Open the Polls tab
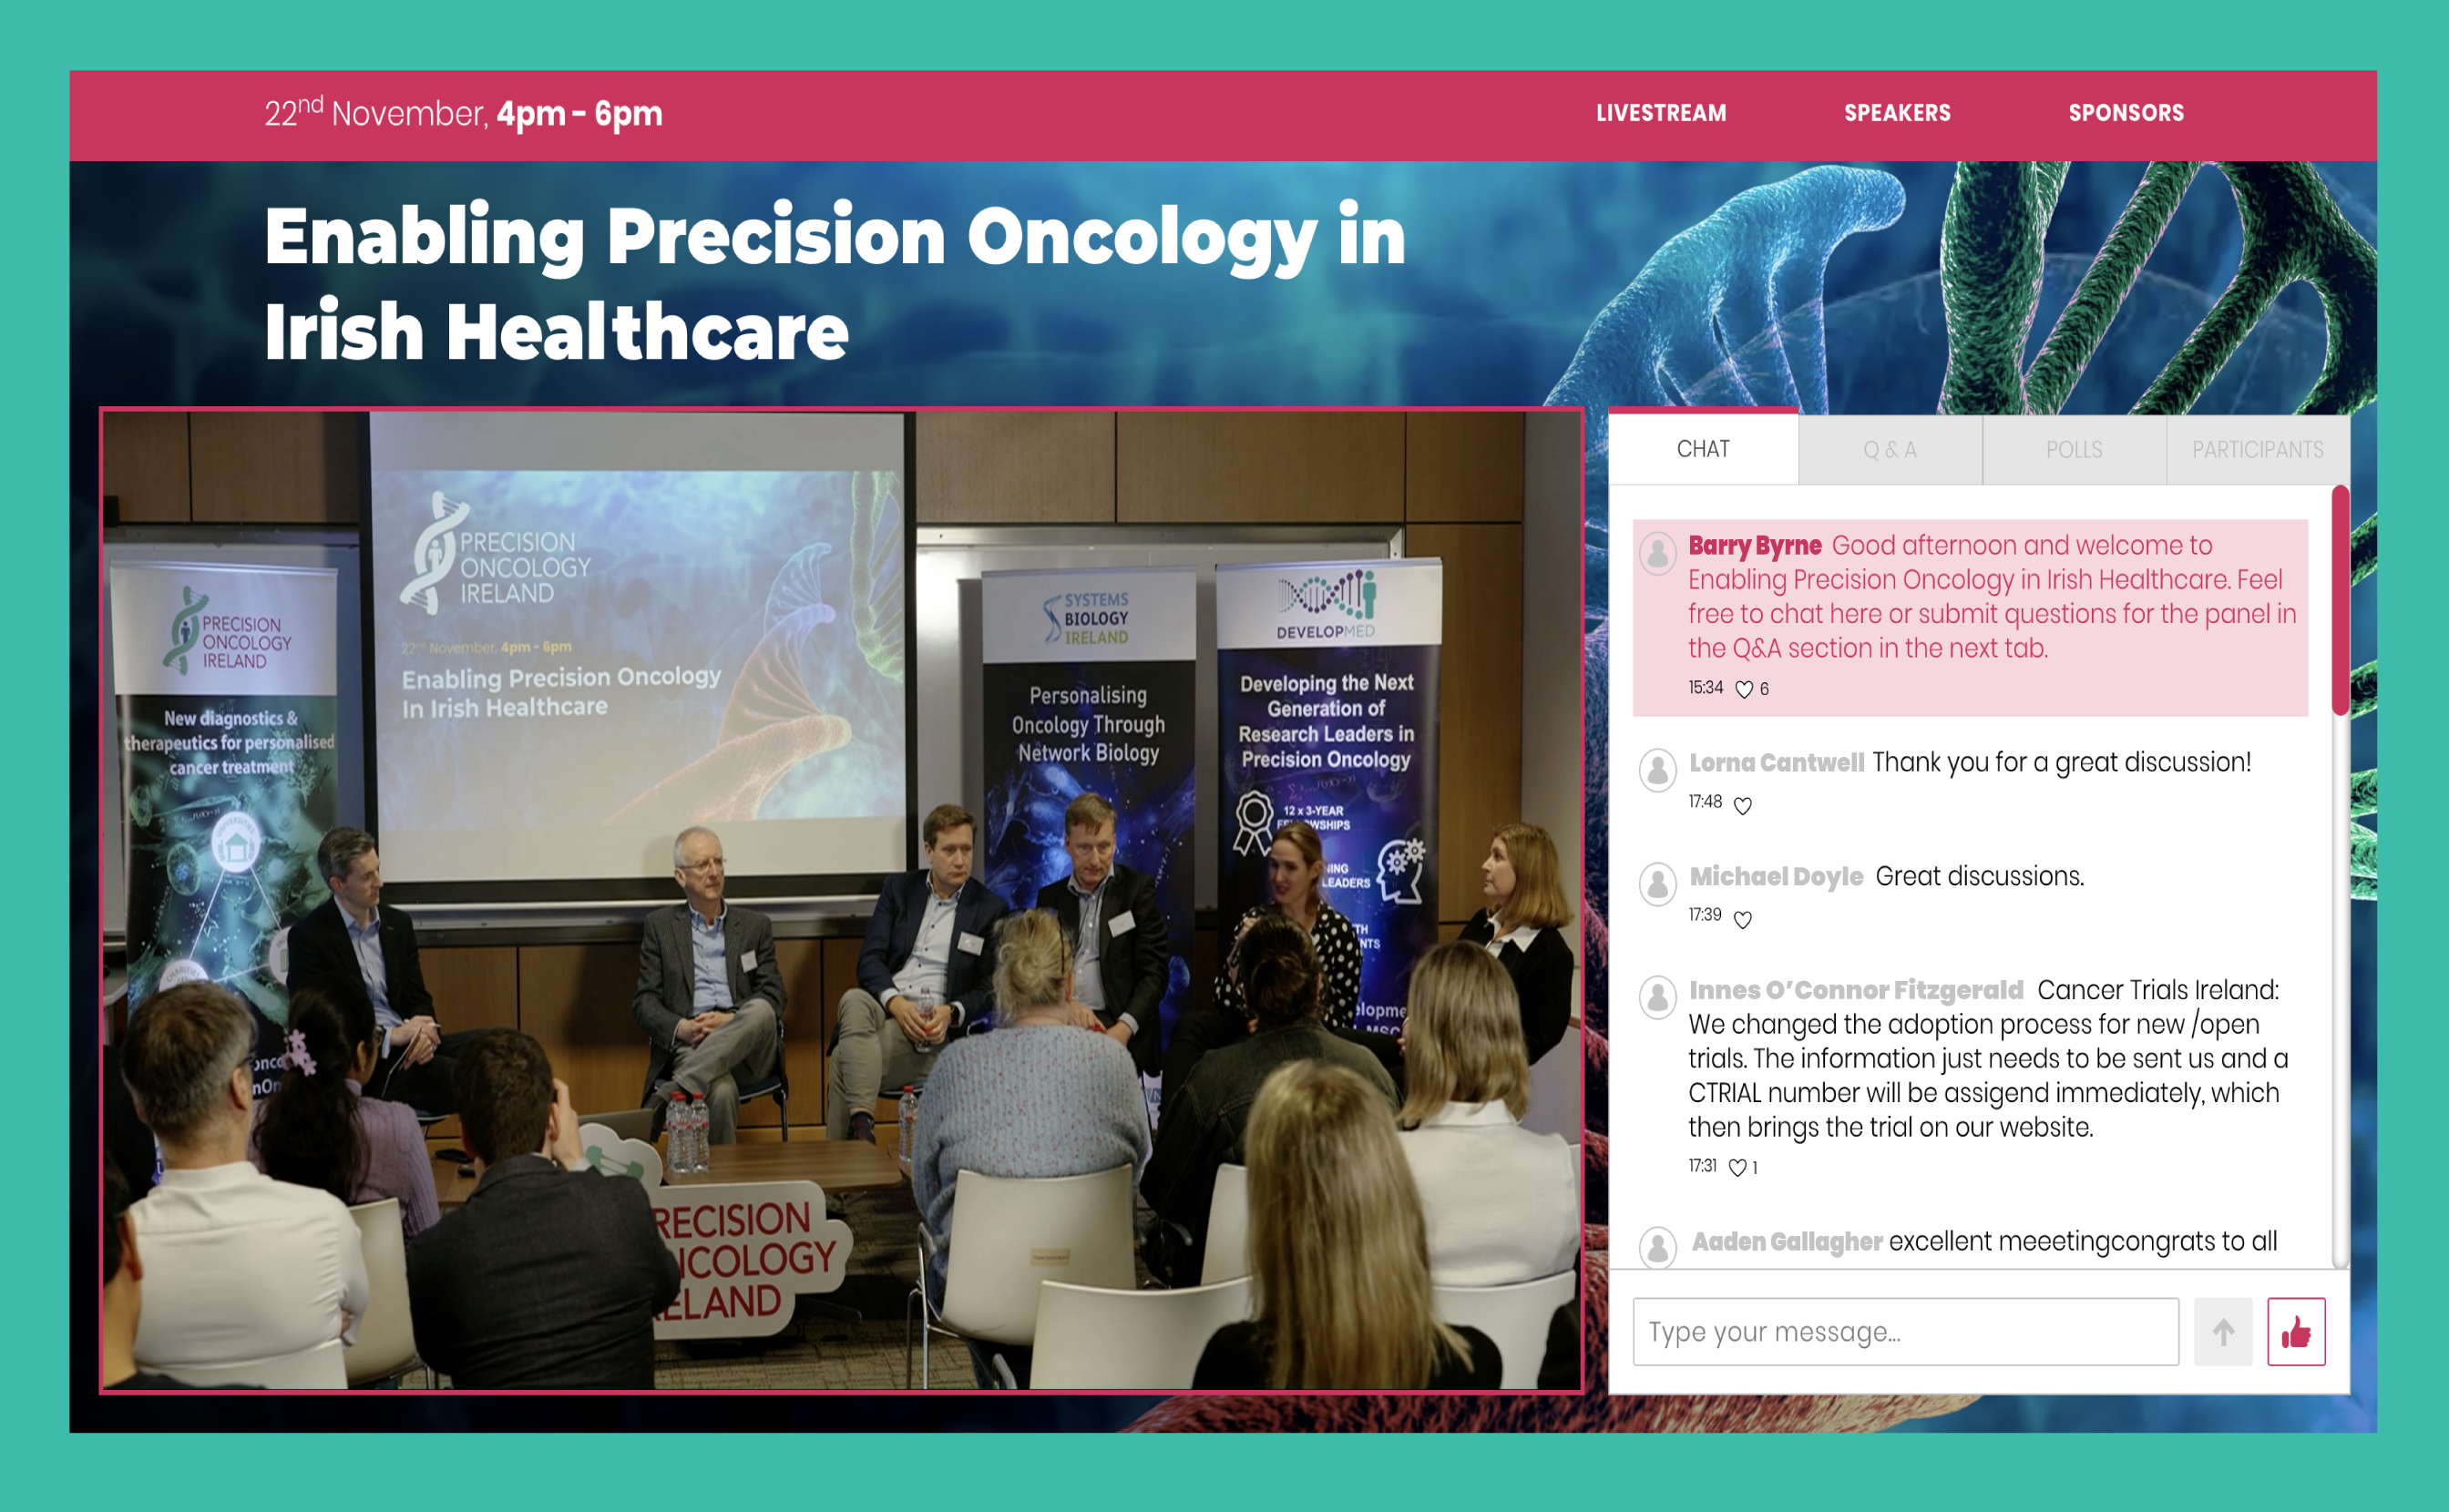2449x1512 pixels. [x=2073, y=450]
